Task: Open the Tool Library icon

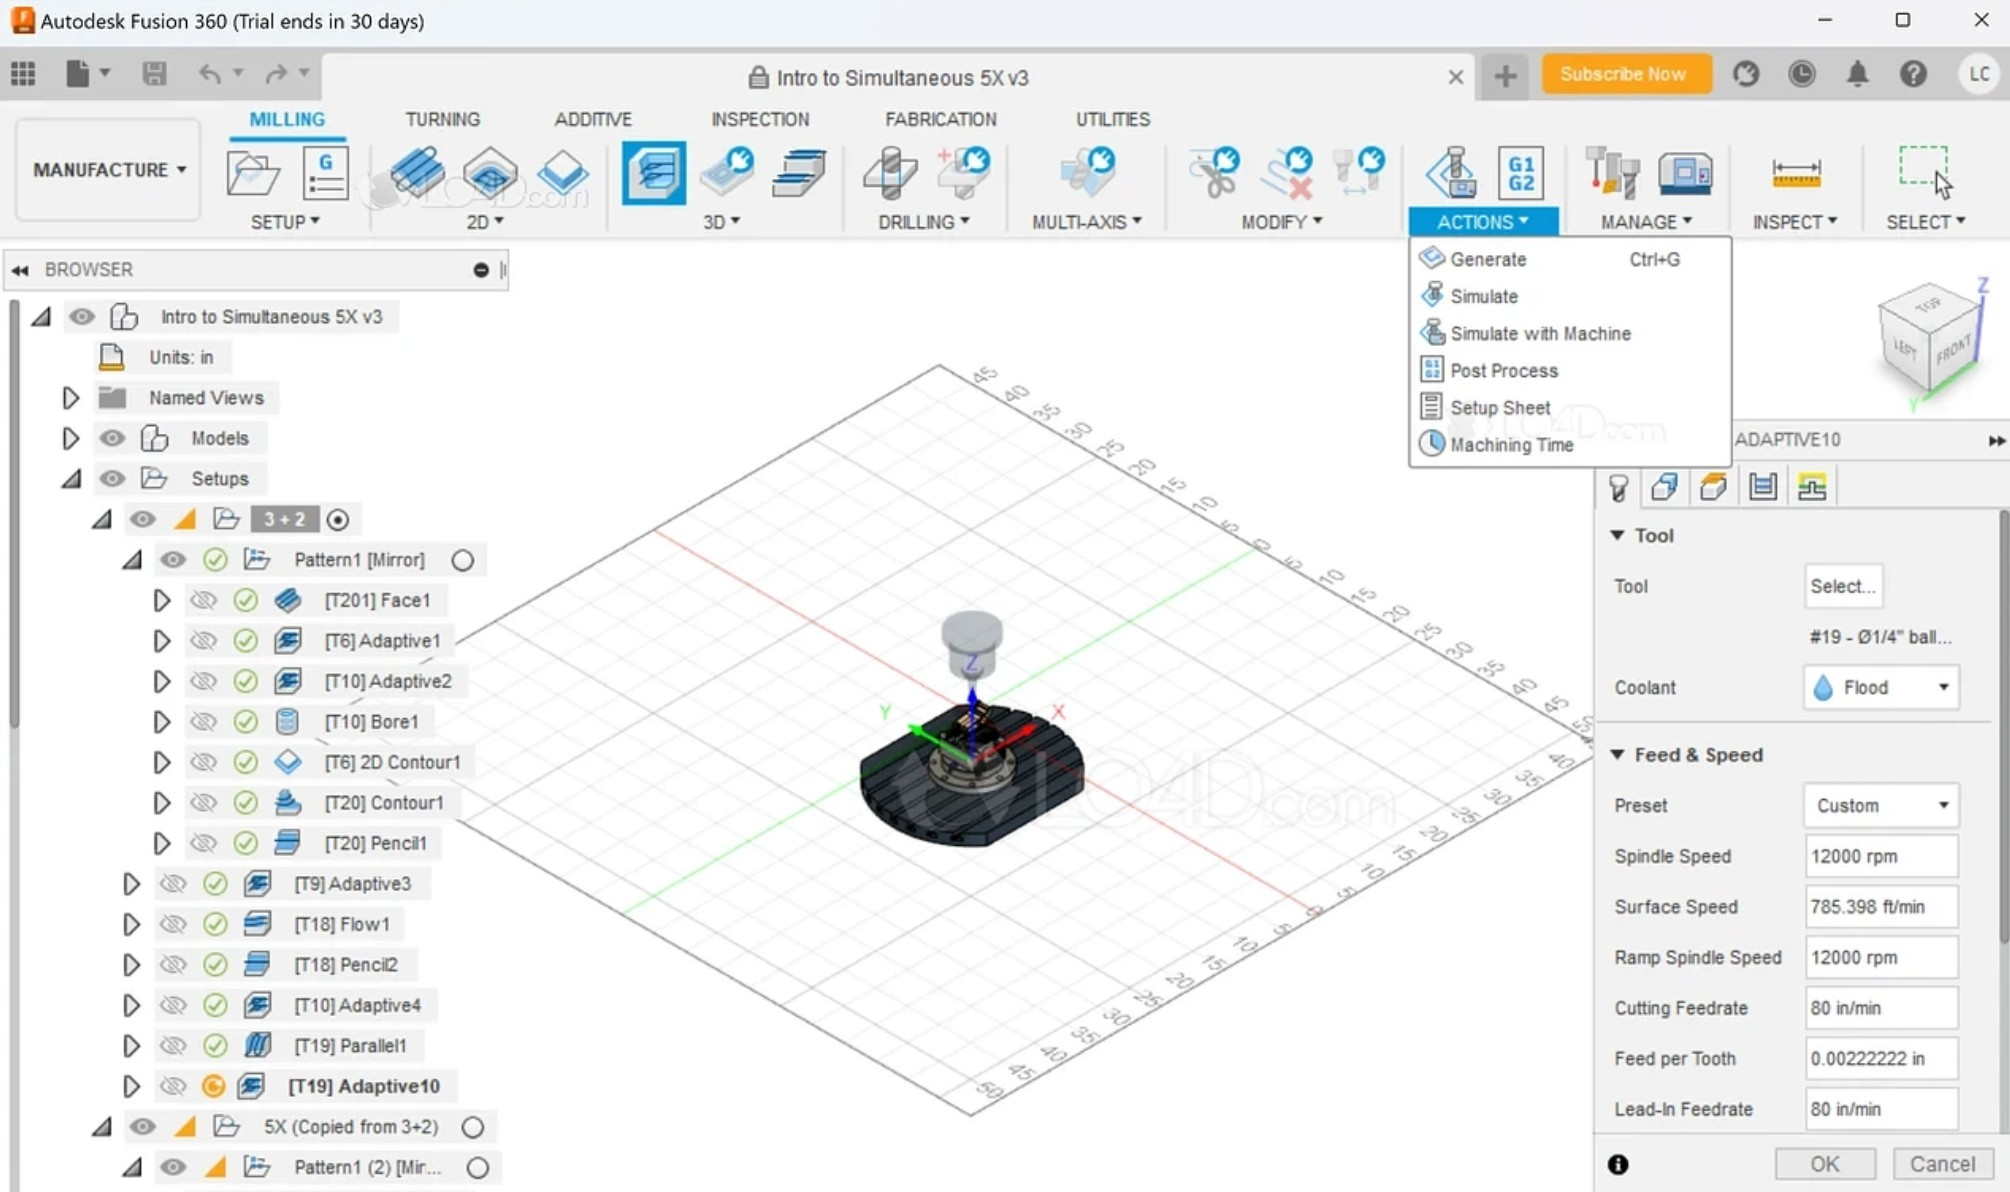Action: point(1612,173)
